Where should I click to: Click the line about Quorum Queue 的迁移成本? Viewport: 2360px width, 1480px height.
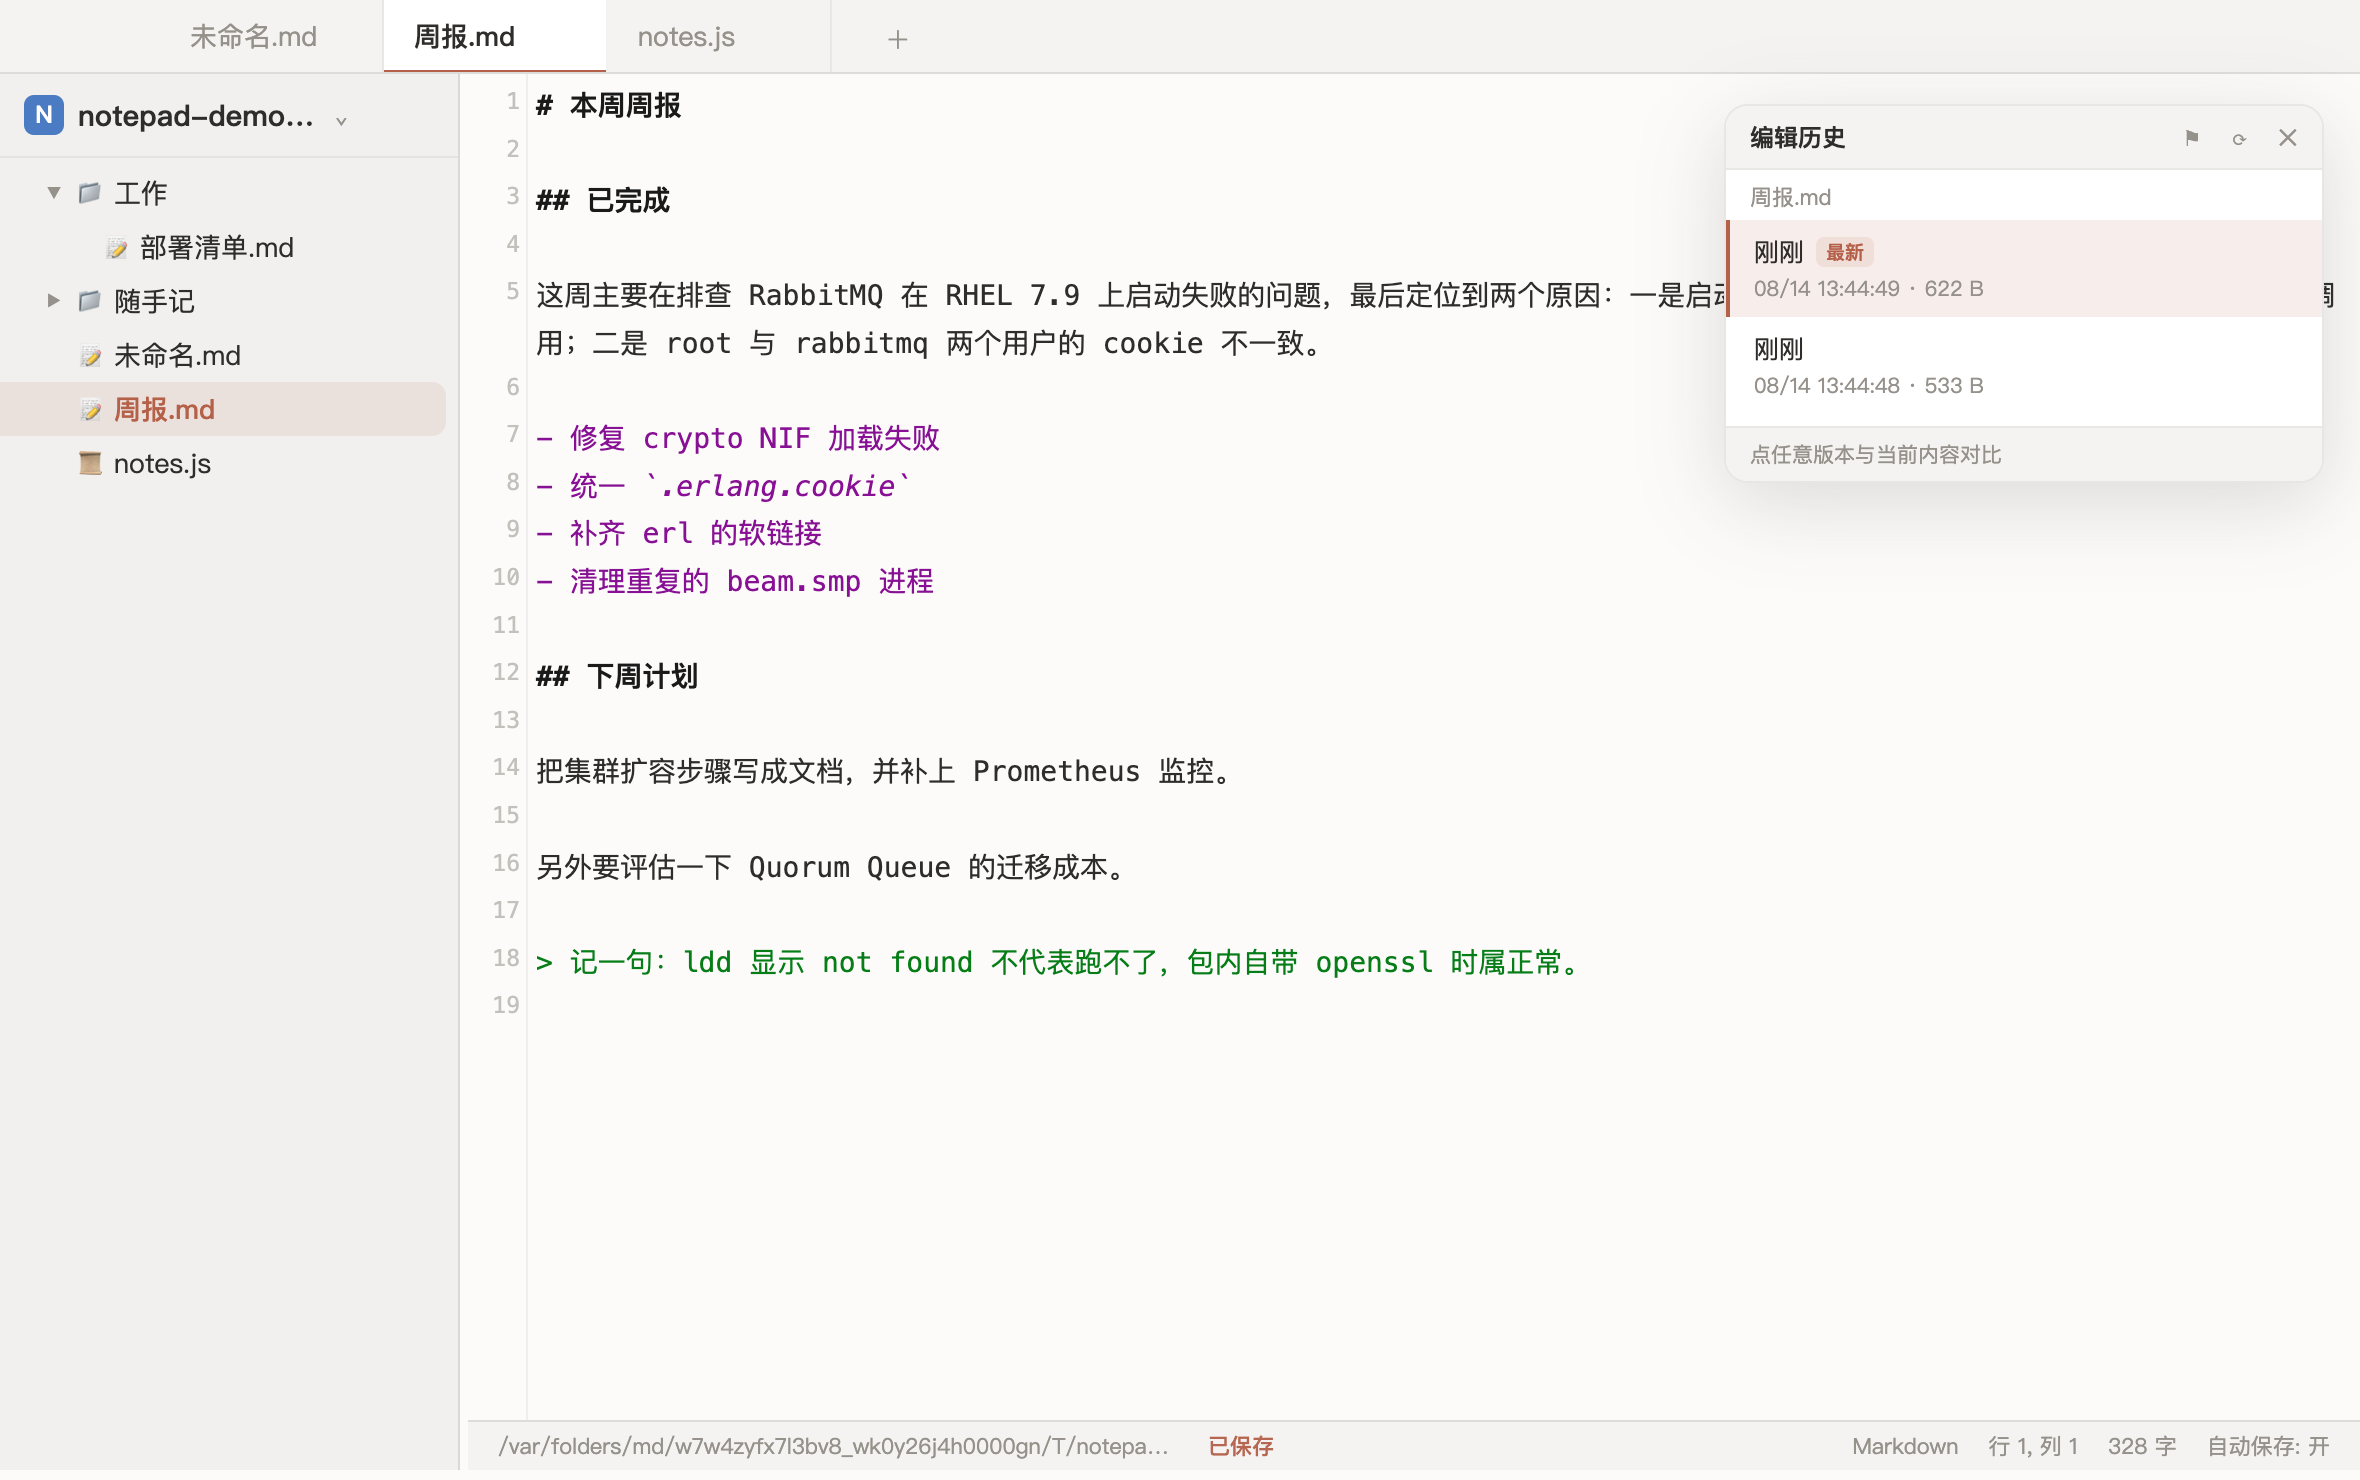(834, 867)
